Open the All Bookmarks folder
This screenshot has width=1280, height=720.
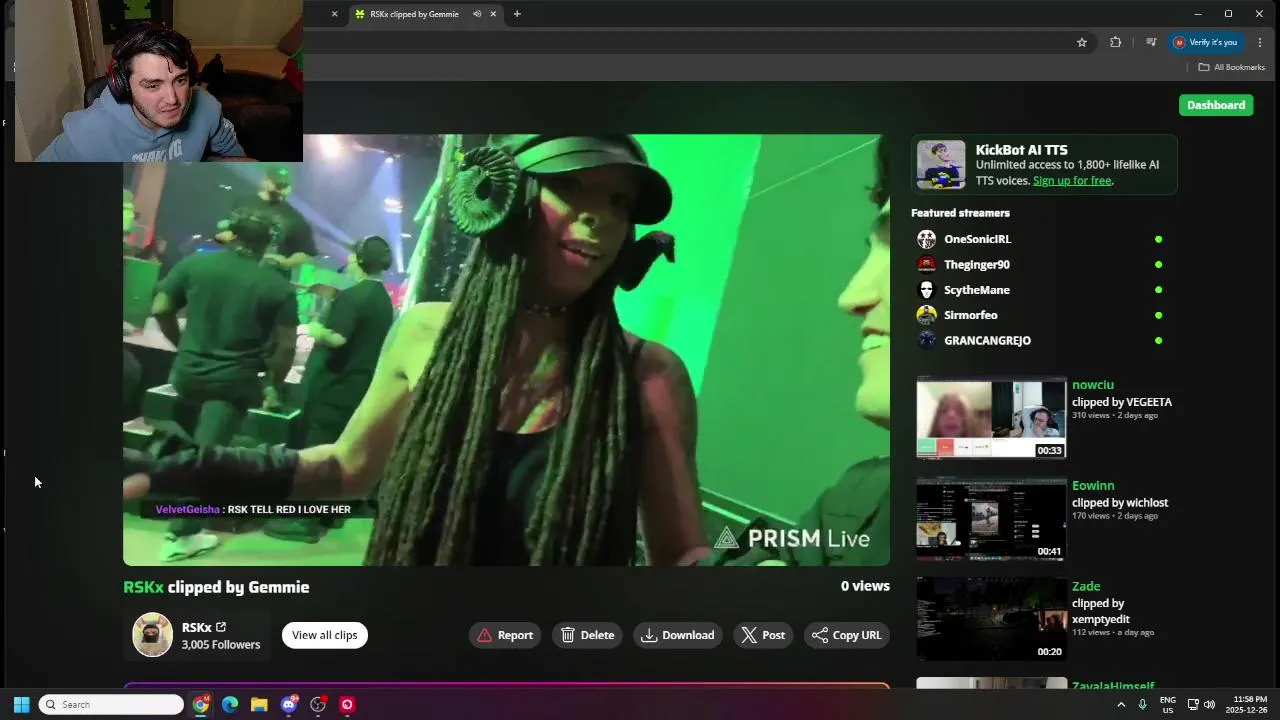click(1232, 67)
